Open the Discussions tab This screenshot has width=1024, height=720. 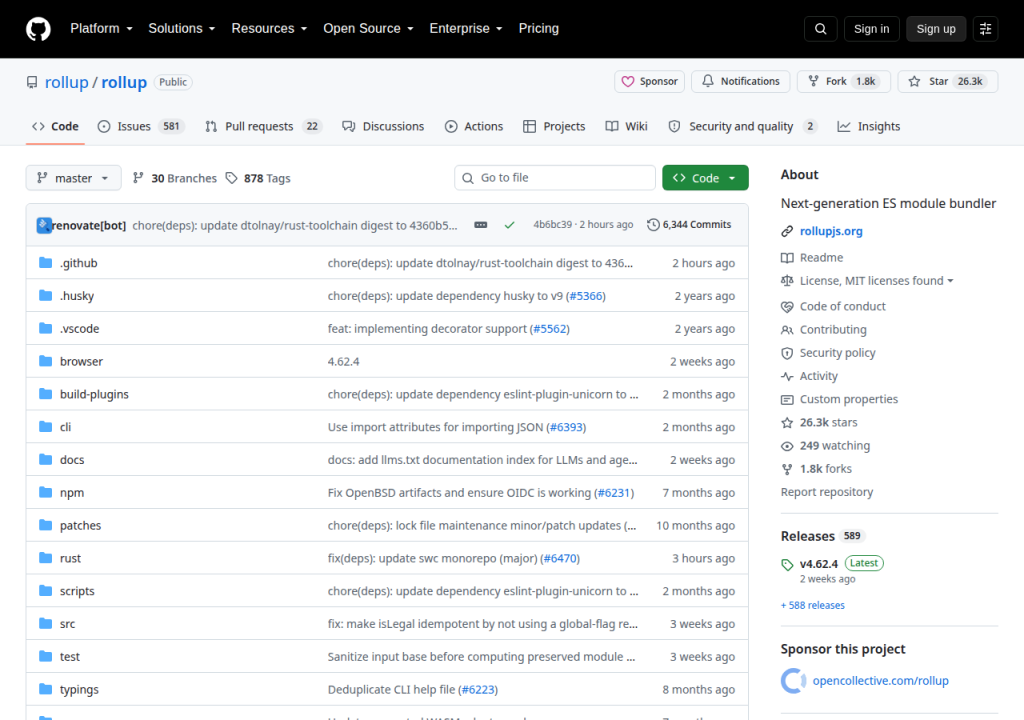pyautogui.click(x=383, y=126)
